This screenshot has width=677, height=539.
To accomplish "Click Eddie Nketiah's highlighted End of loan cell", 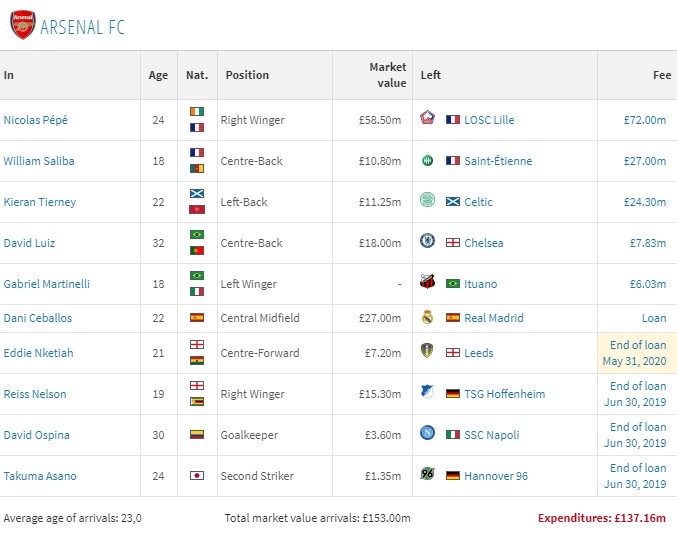I will 637,353.
